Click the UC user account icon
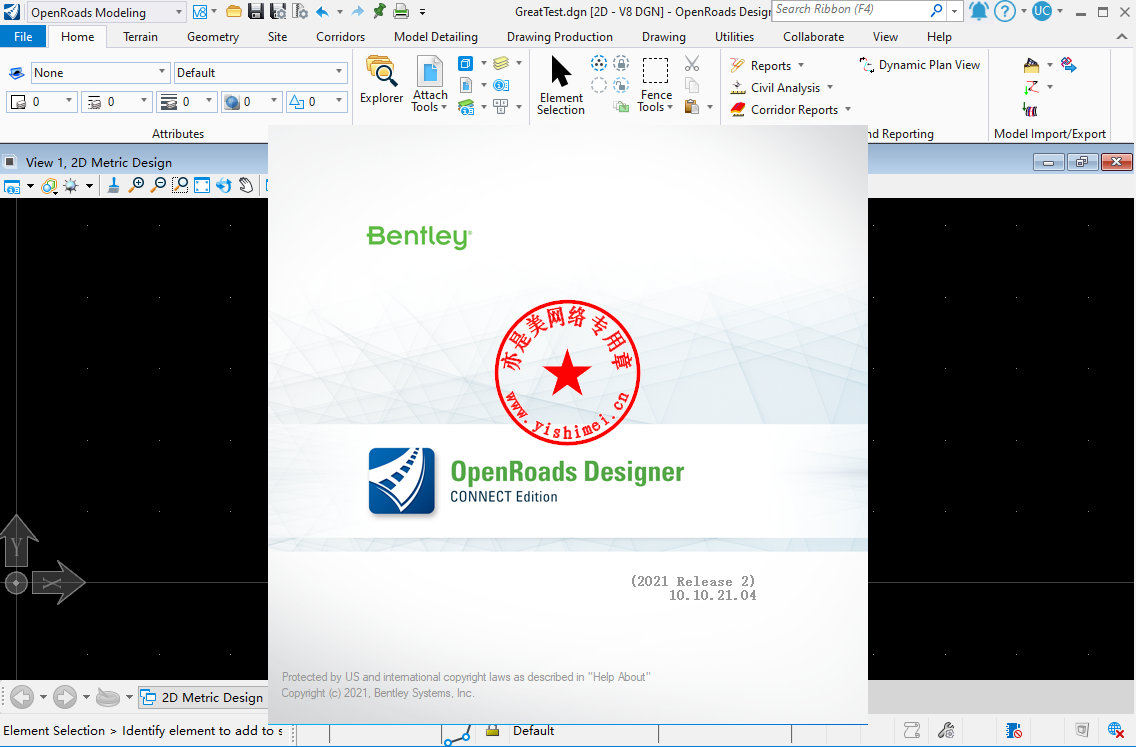Viewport: 1136px width, 747px height. pyautogui.click(x=1042, y=11)
